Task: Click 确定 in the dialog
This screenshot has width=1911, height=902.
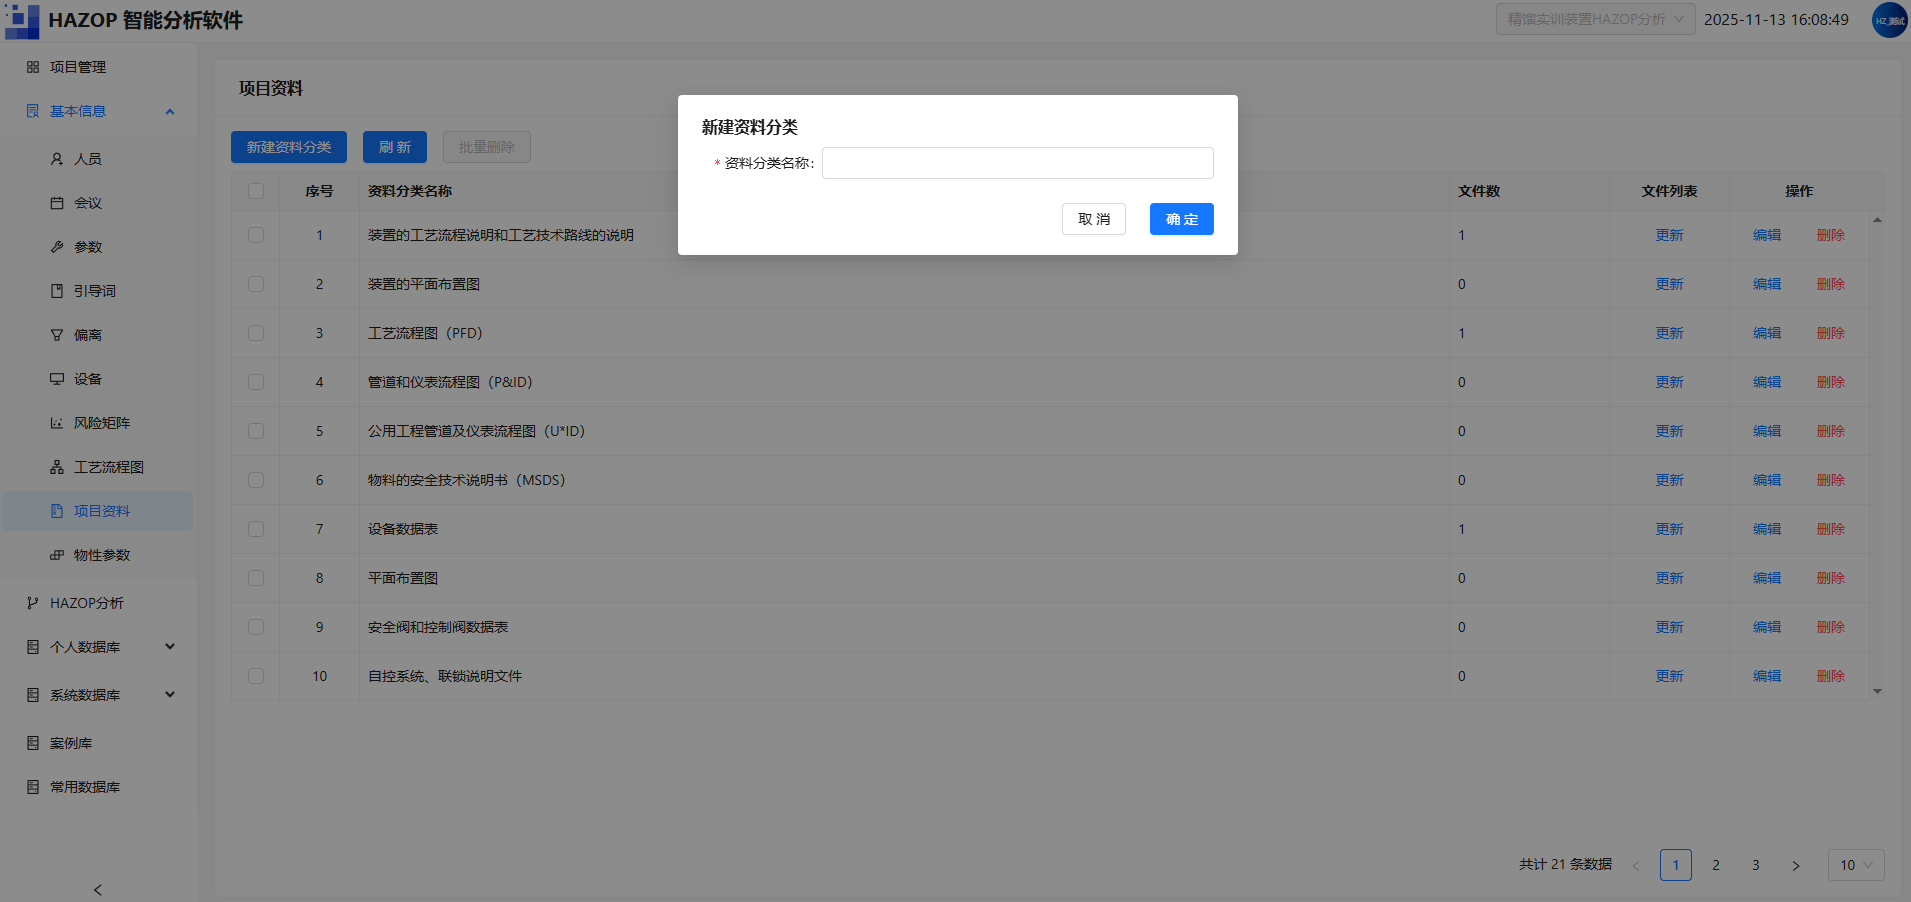Action: pyautogui.click(x=1181, y=219)
